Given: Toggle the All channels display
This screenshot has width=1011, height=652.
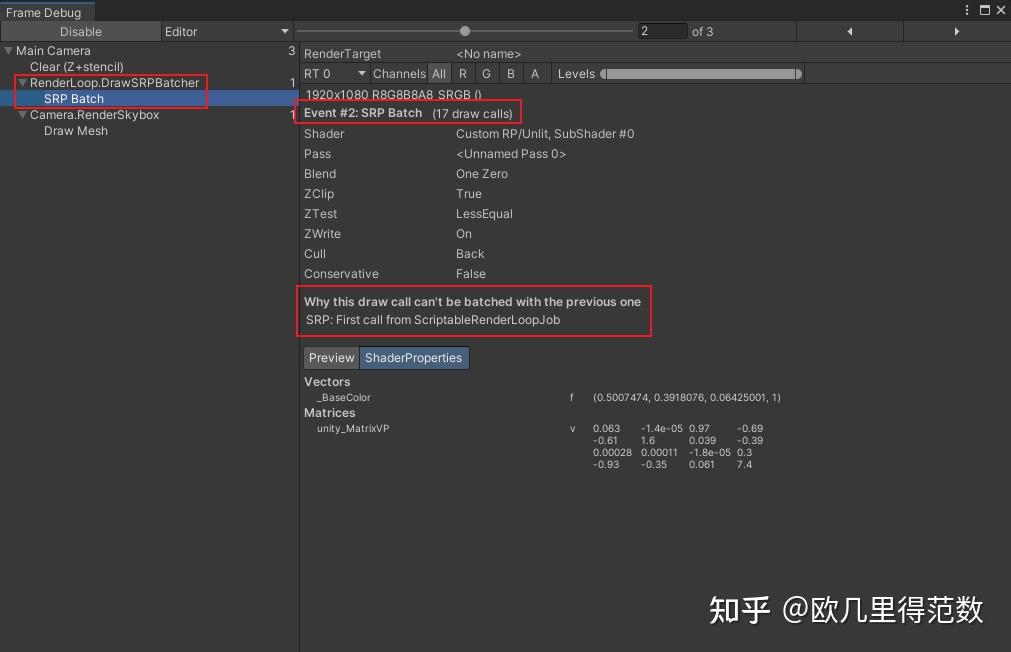Looking at the screenshot, I should point(438,73).
